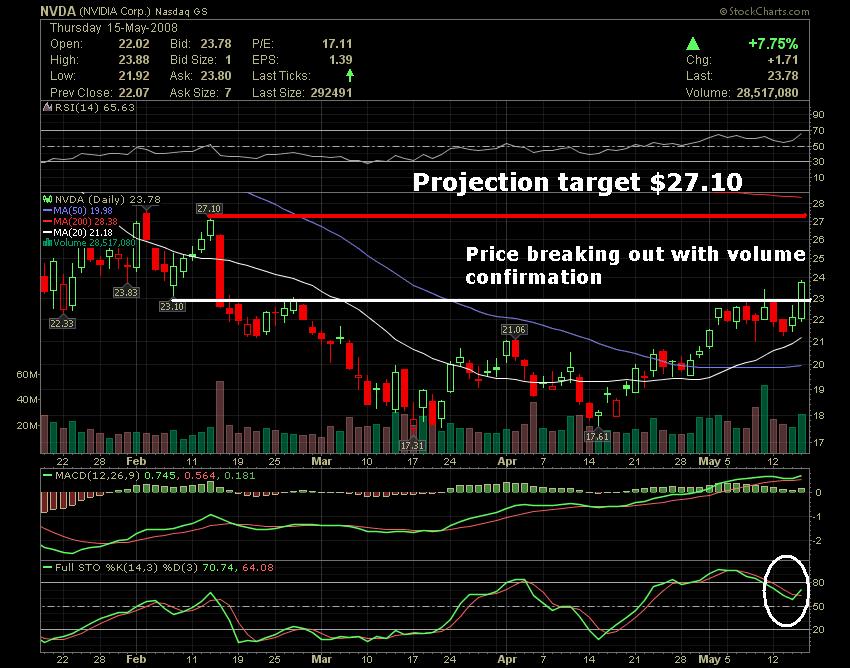Click the candlestick icon beside NVDA (Daily)

tap(48, 200)
